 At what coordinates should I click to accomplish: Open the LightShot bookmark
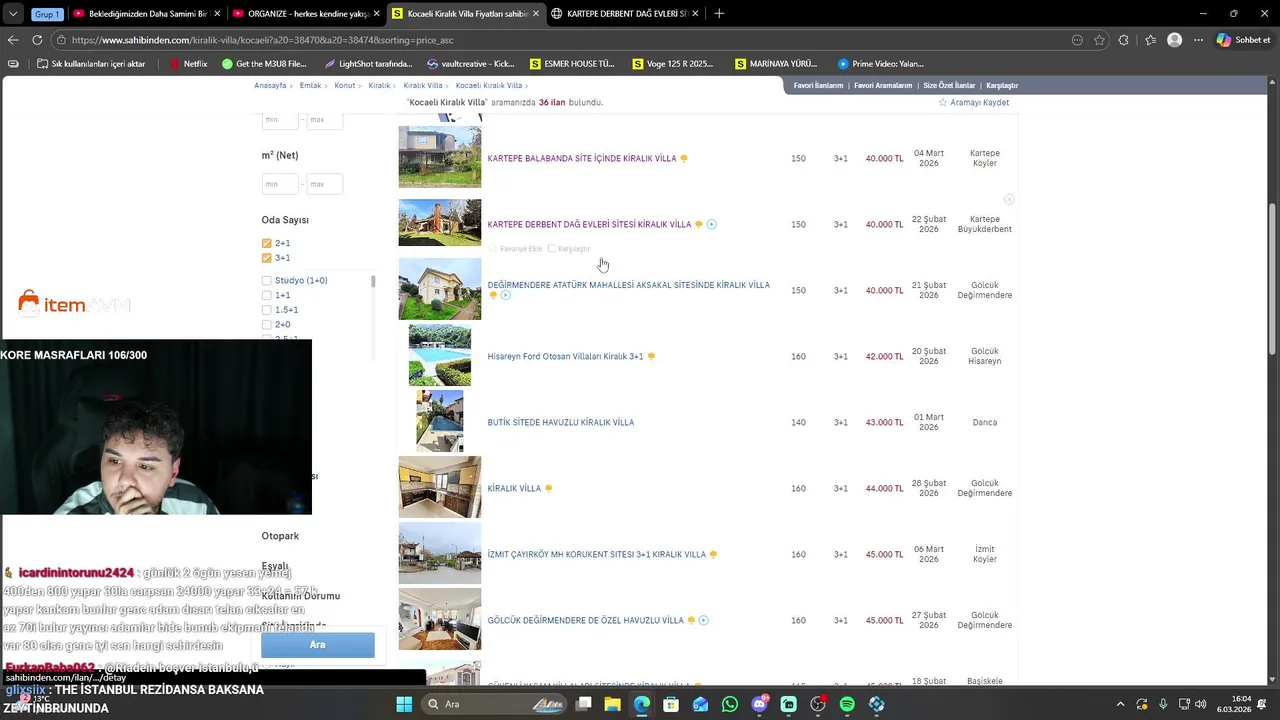click(368, 64)
